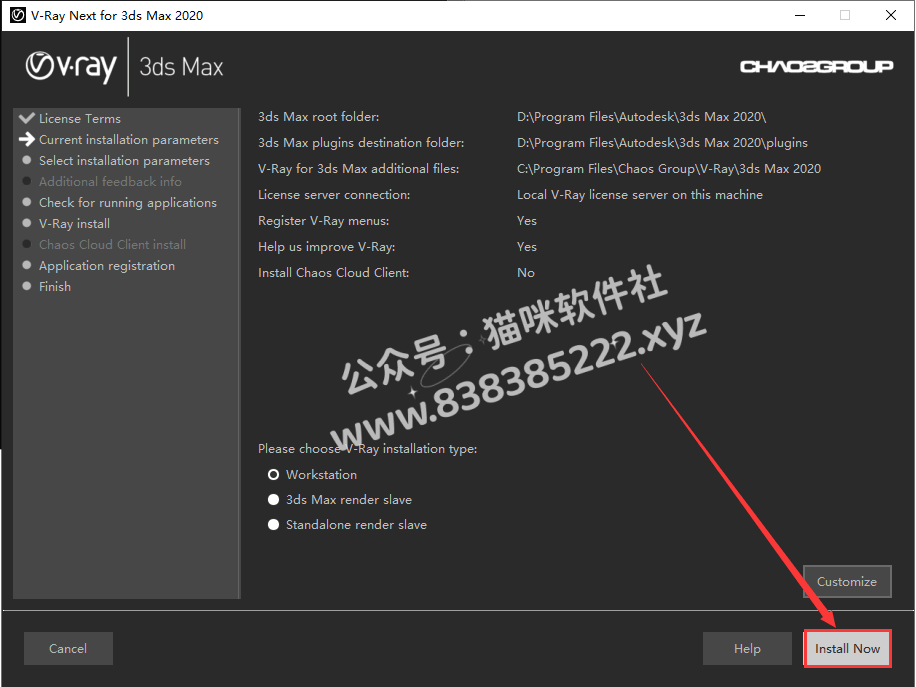Click the 3ds Max root folder label

[x=318, y=117]
